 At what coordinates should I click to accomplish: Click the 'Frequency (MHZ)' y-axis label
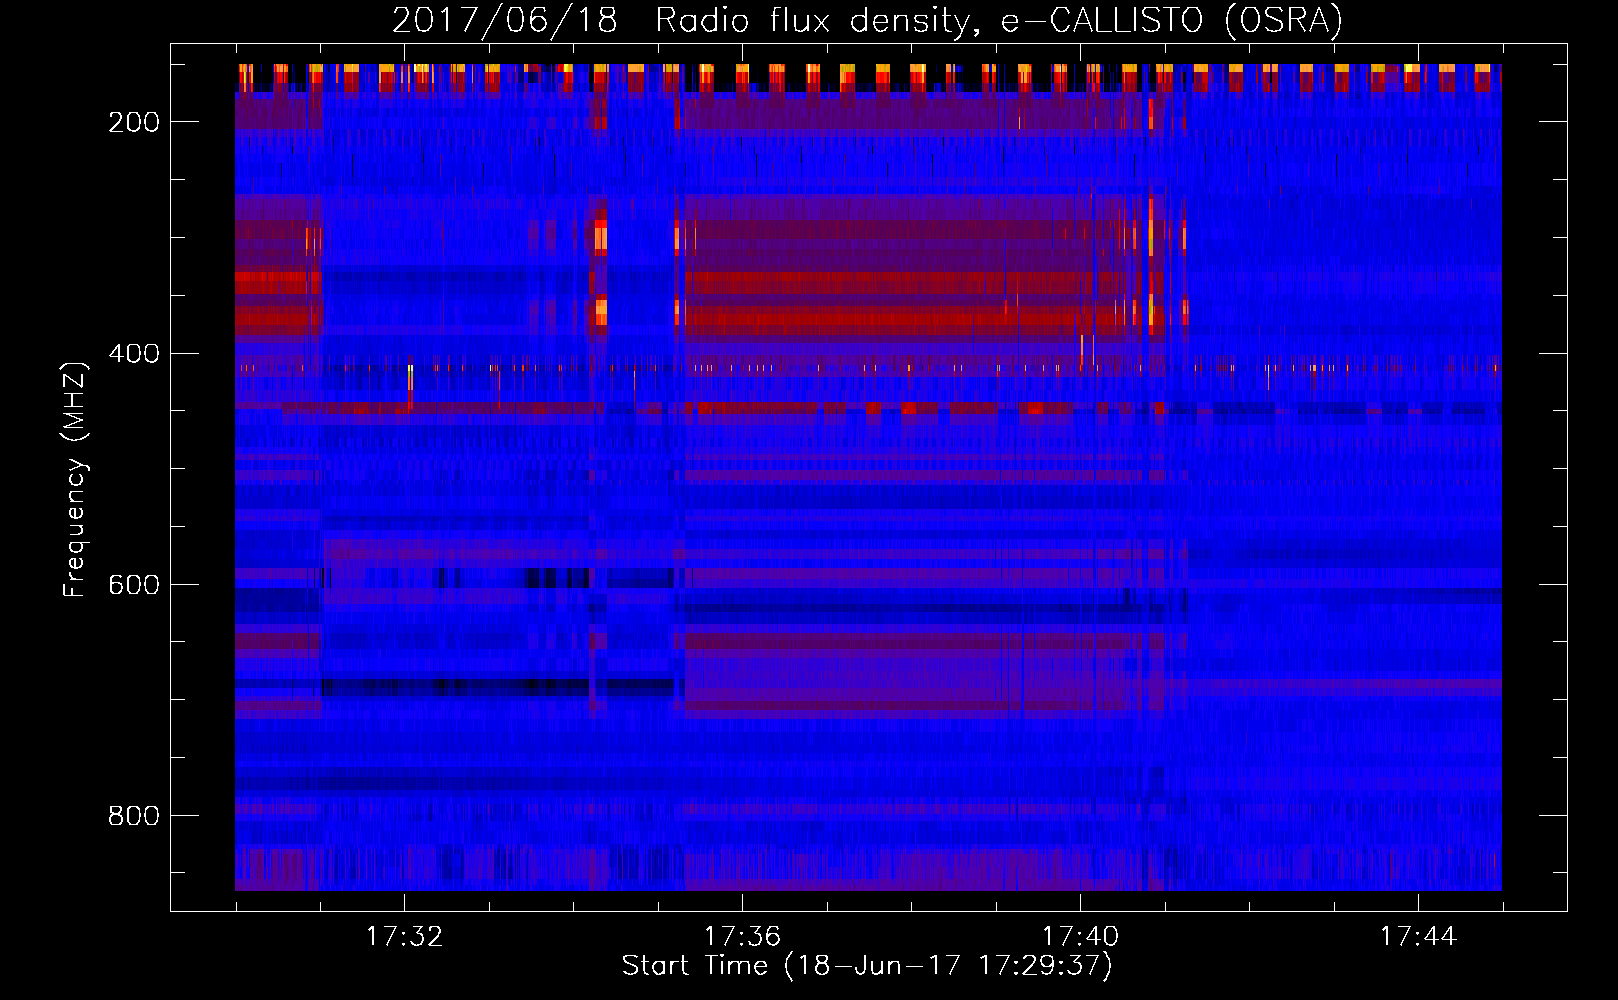pyautogui.click(x=75, y=479)
